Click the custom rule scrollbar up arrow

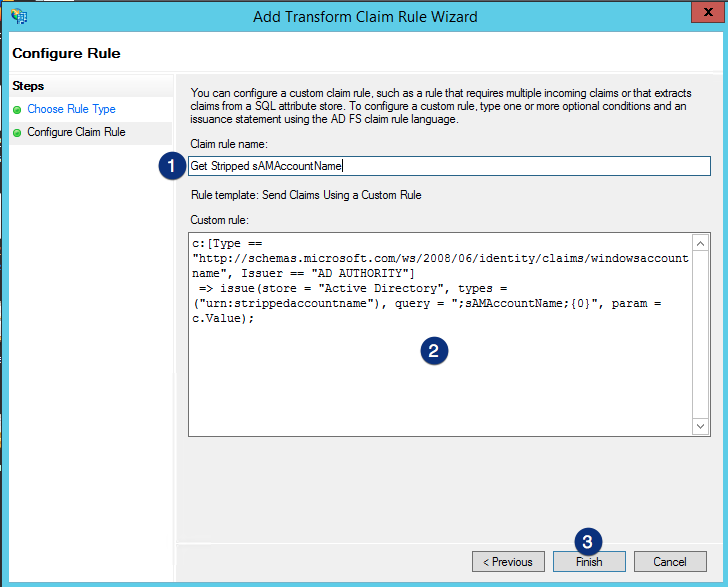coord(701,243)
